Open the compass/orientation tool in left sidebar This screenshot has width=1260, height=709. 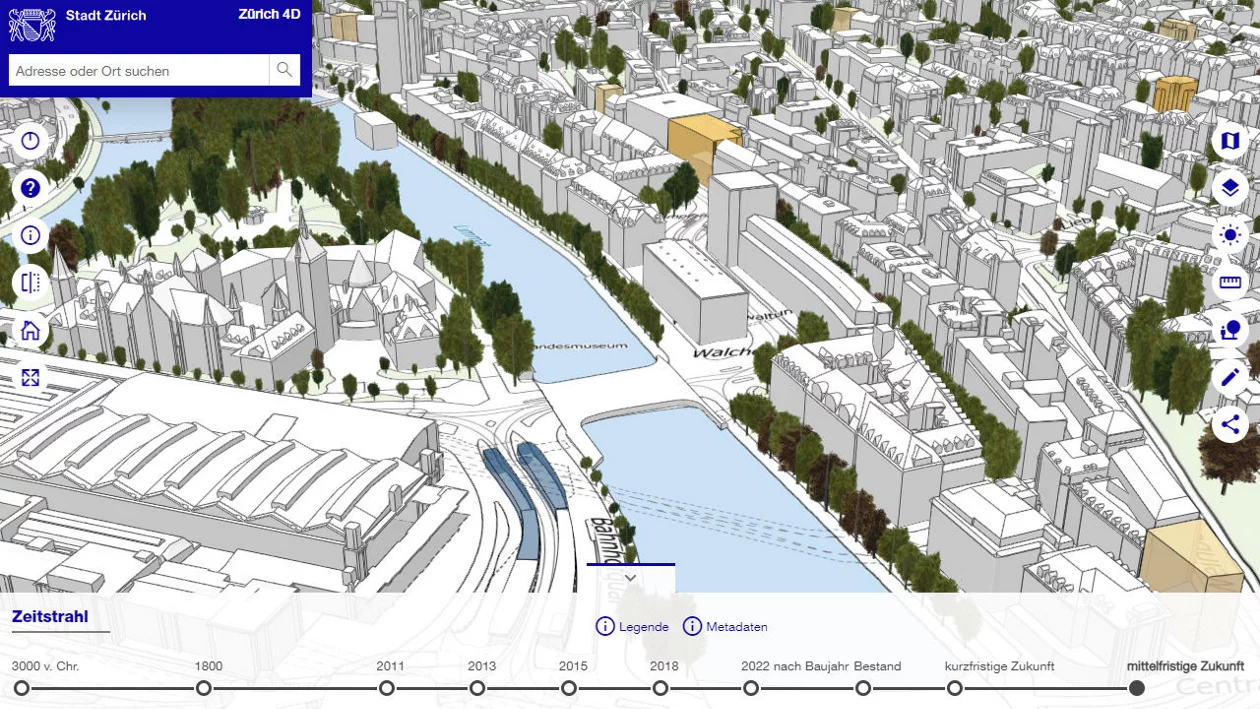(30, 141)
